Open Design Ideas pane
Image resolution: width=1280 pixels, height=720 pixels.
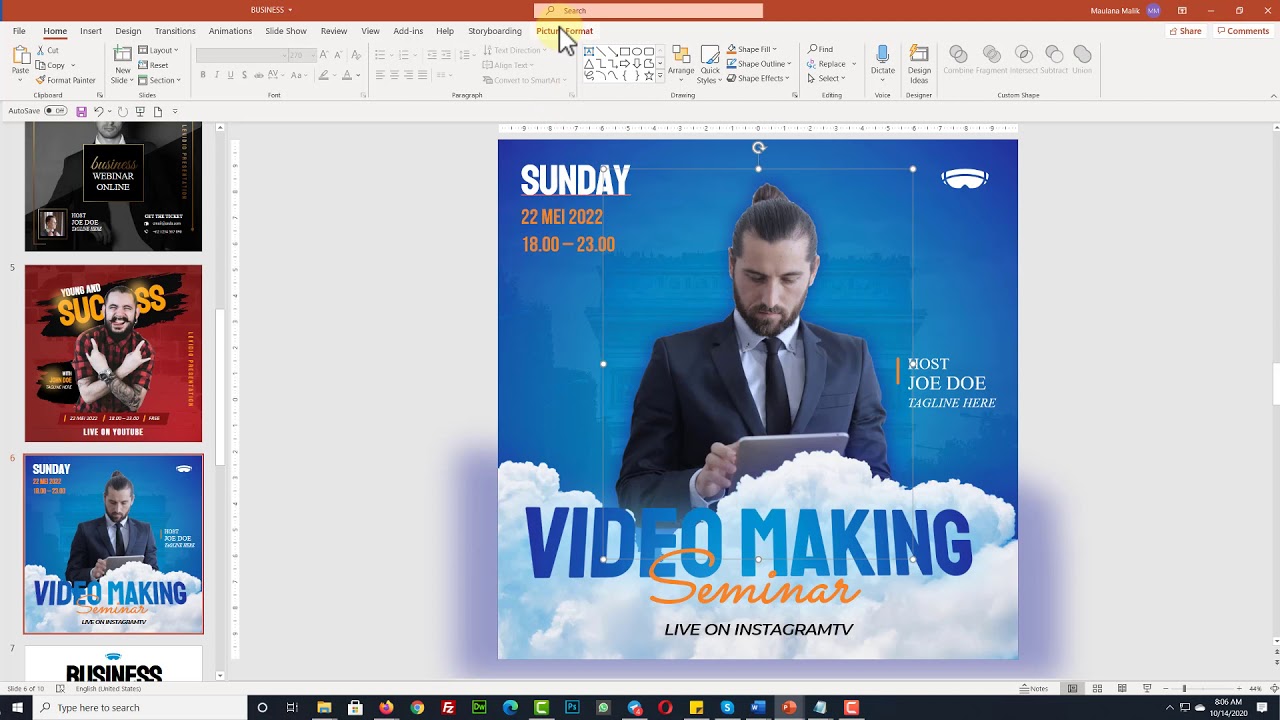click(919, 55)
